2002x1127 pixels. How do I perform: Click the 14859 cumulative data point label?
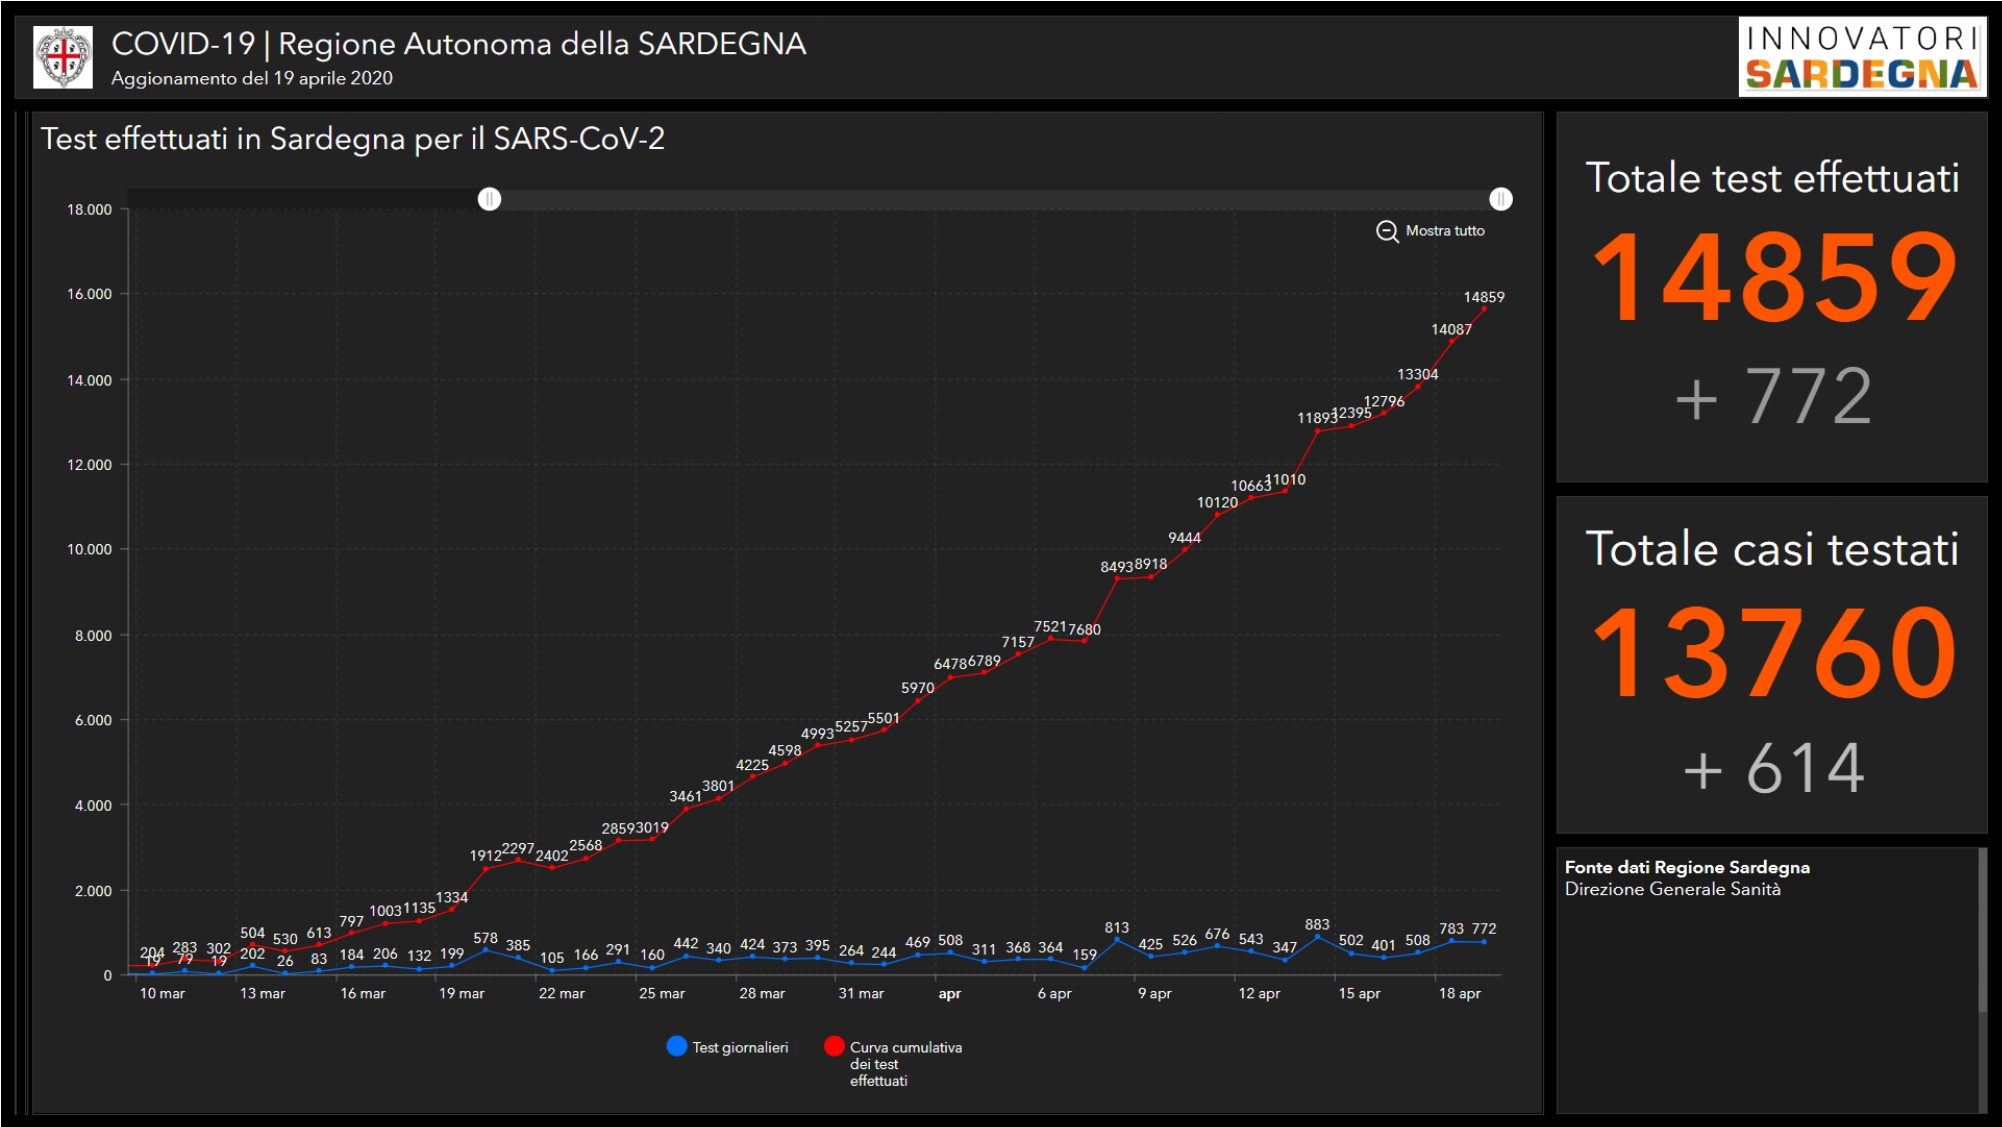tap(1483, 297)
